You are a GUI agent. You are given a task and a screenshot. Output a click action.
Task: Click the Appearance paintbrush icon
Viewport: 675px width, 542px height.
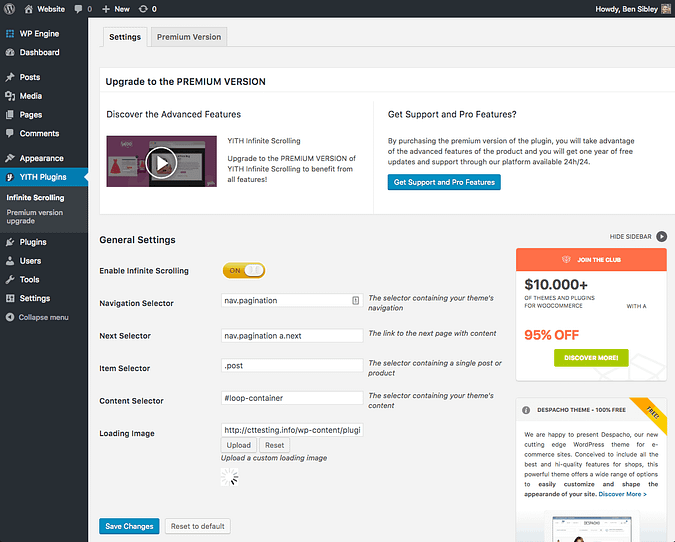coord(10,158)
